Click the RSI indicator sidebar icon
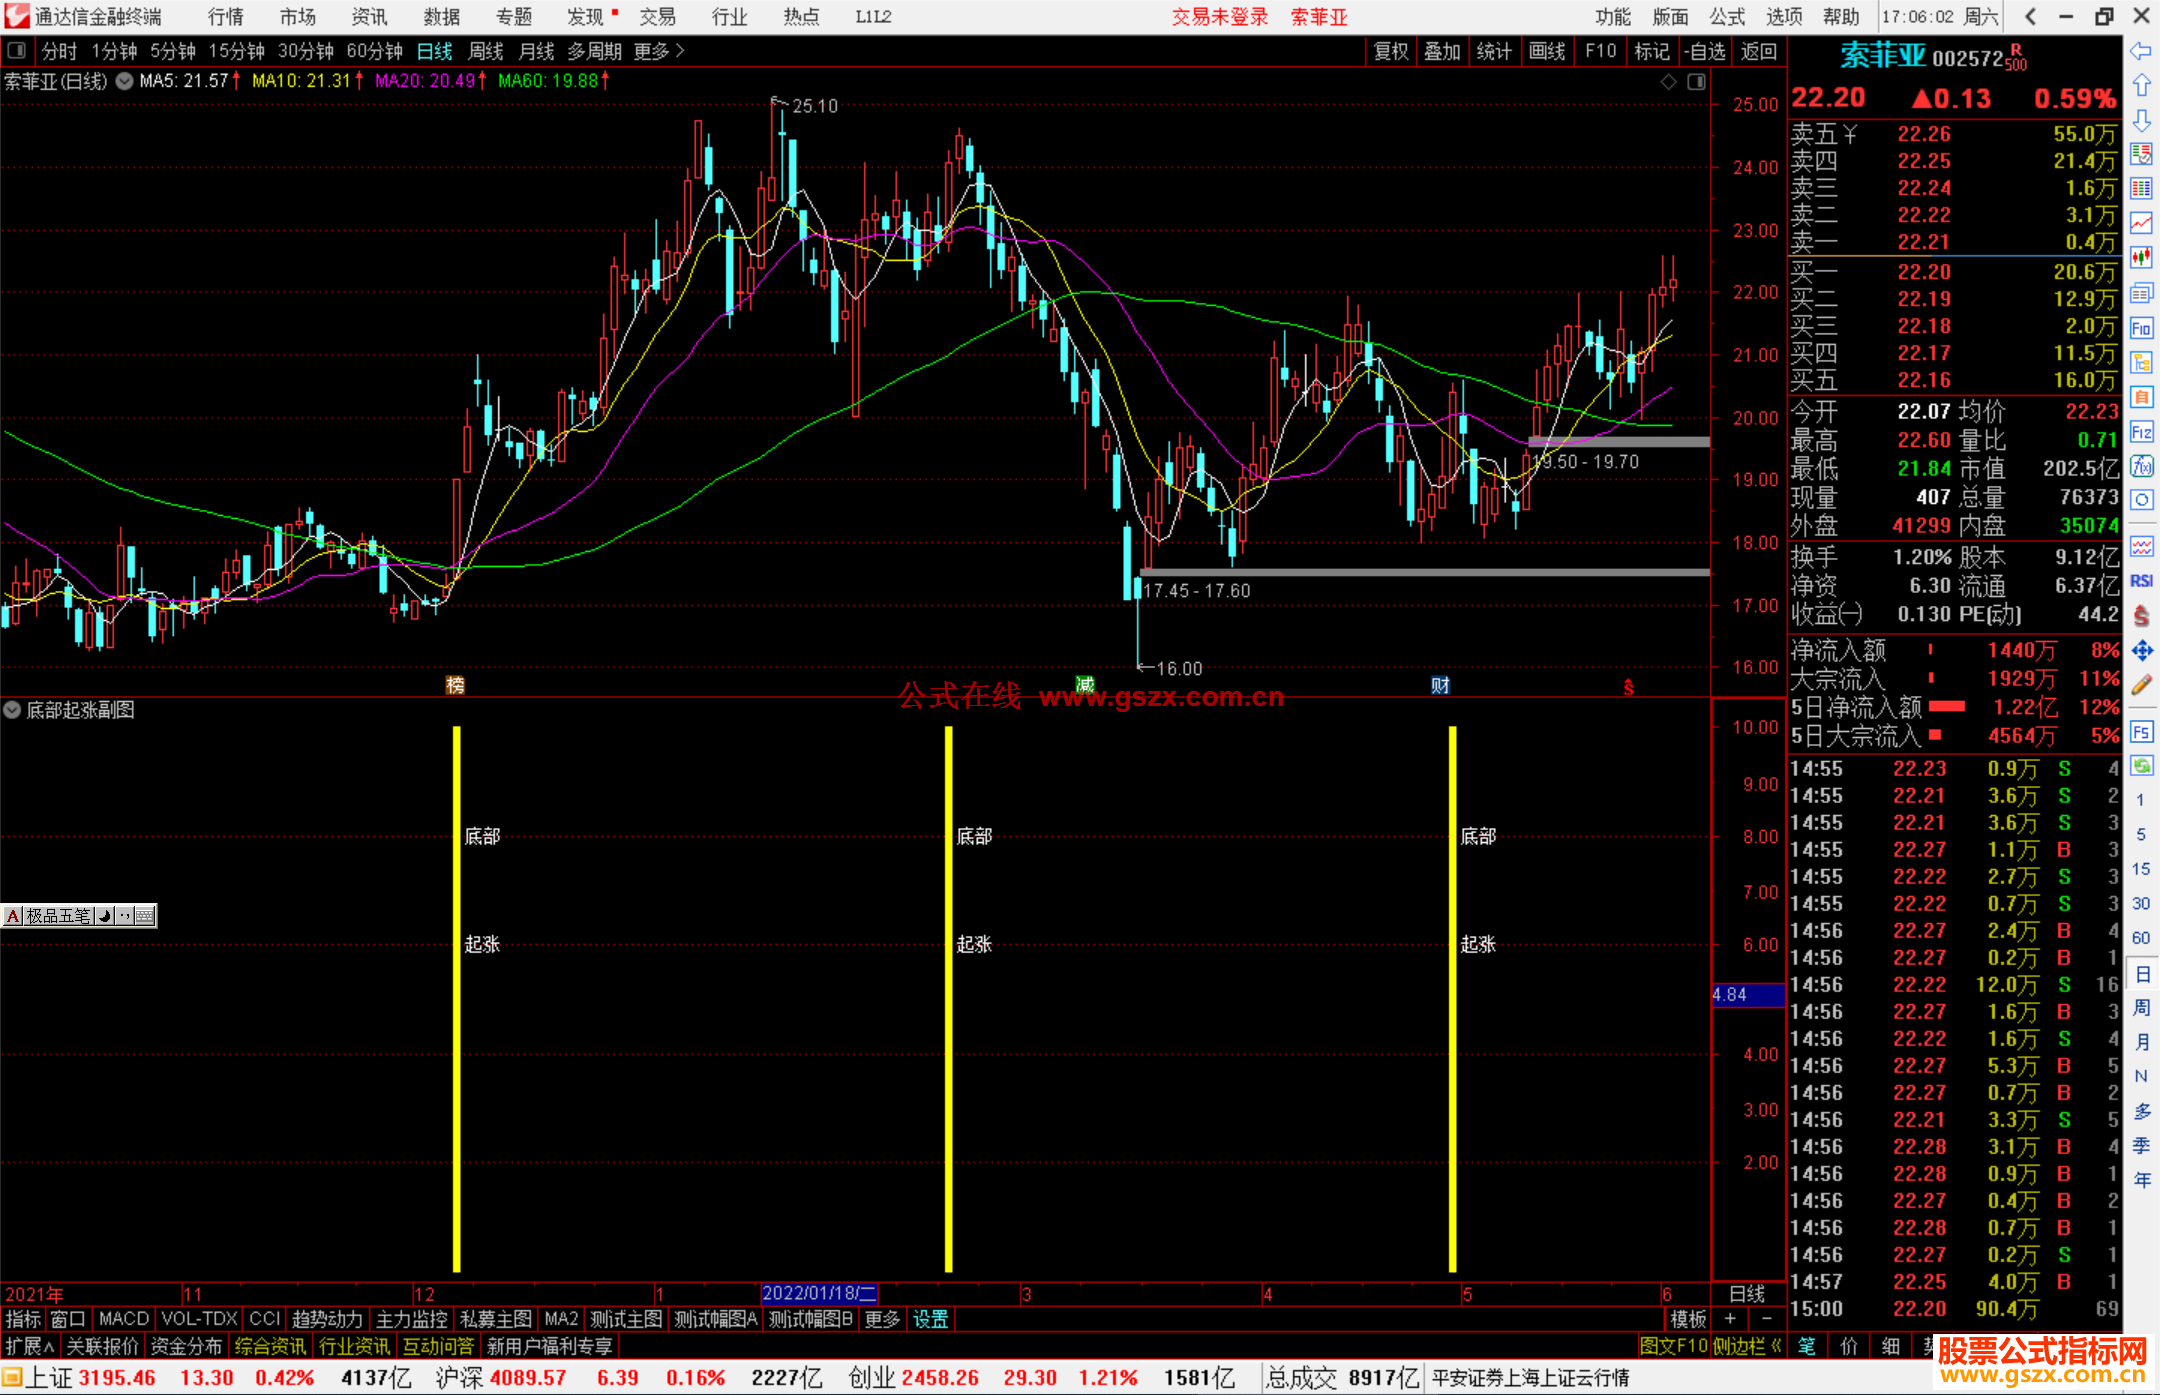Viewport: 2160px width, 1395px height. [2141, 581]
